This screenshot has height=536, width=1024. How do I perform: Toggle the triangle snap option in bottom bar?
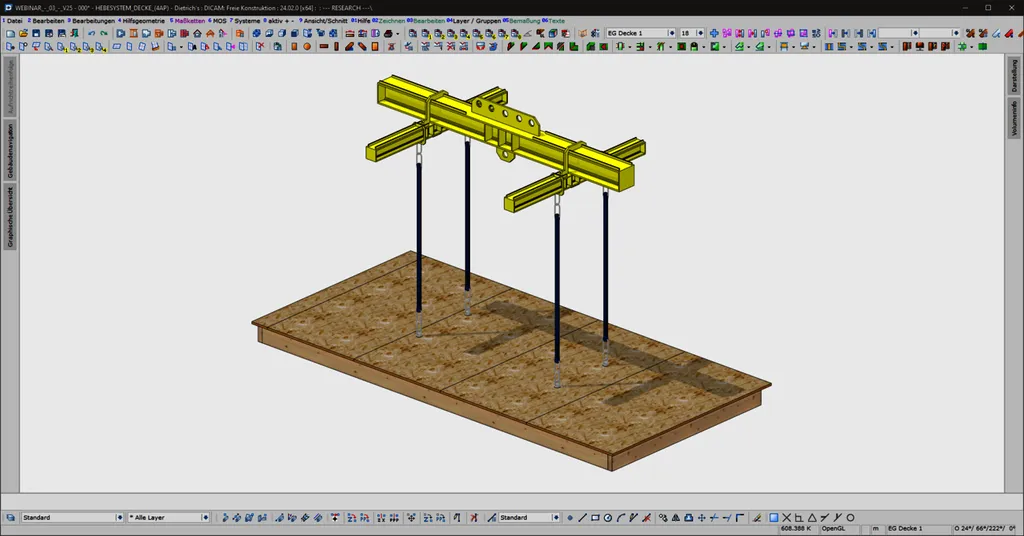pos(812,518)
